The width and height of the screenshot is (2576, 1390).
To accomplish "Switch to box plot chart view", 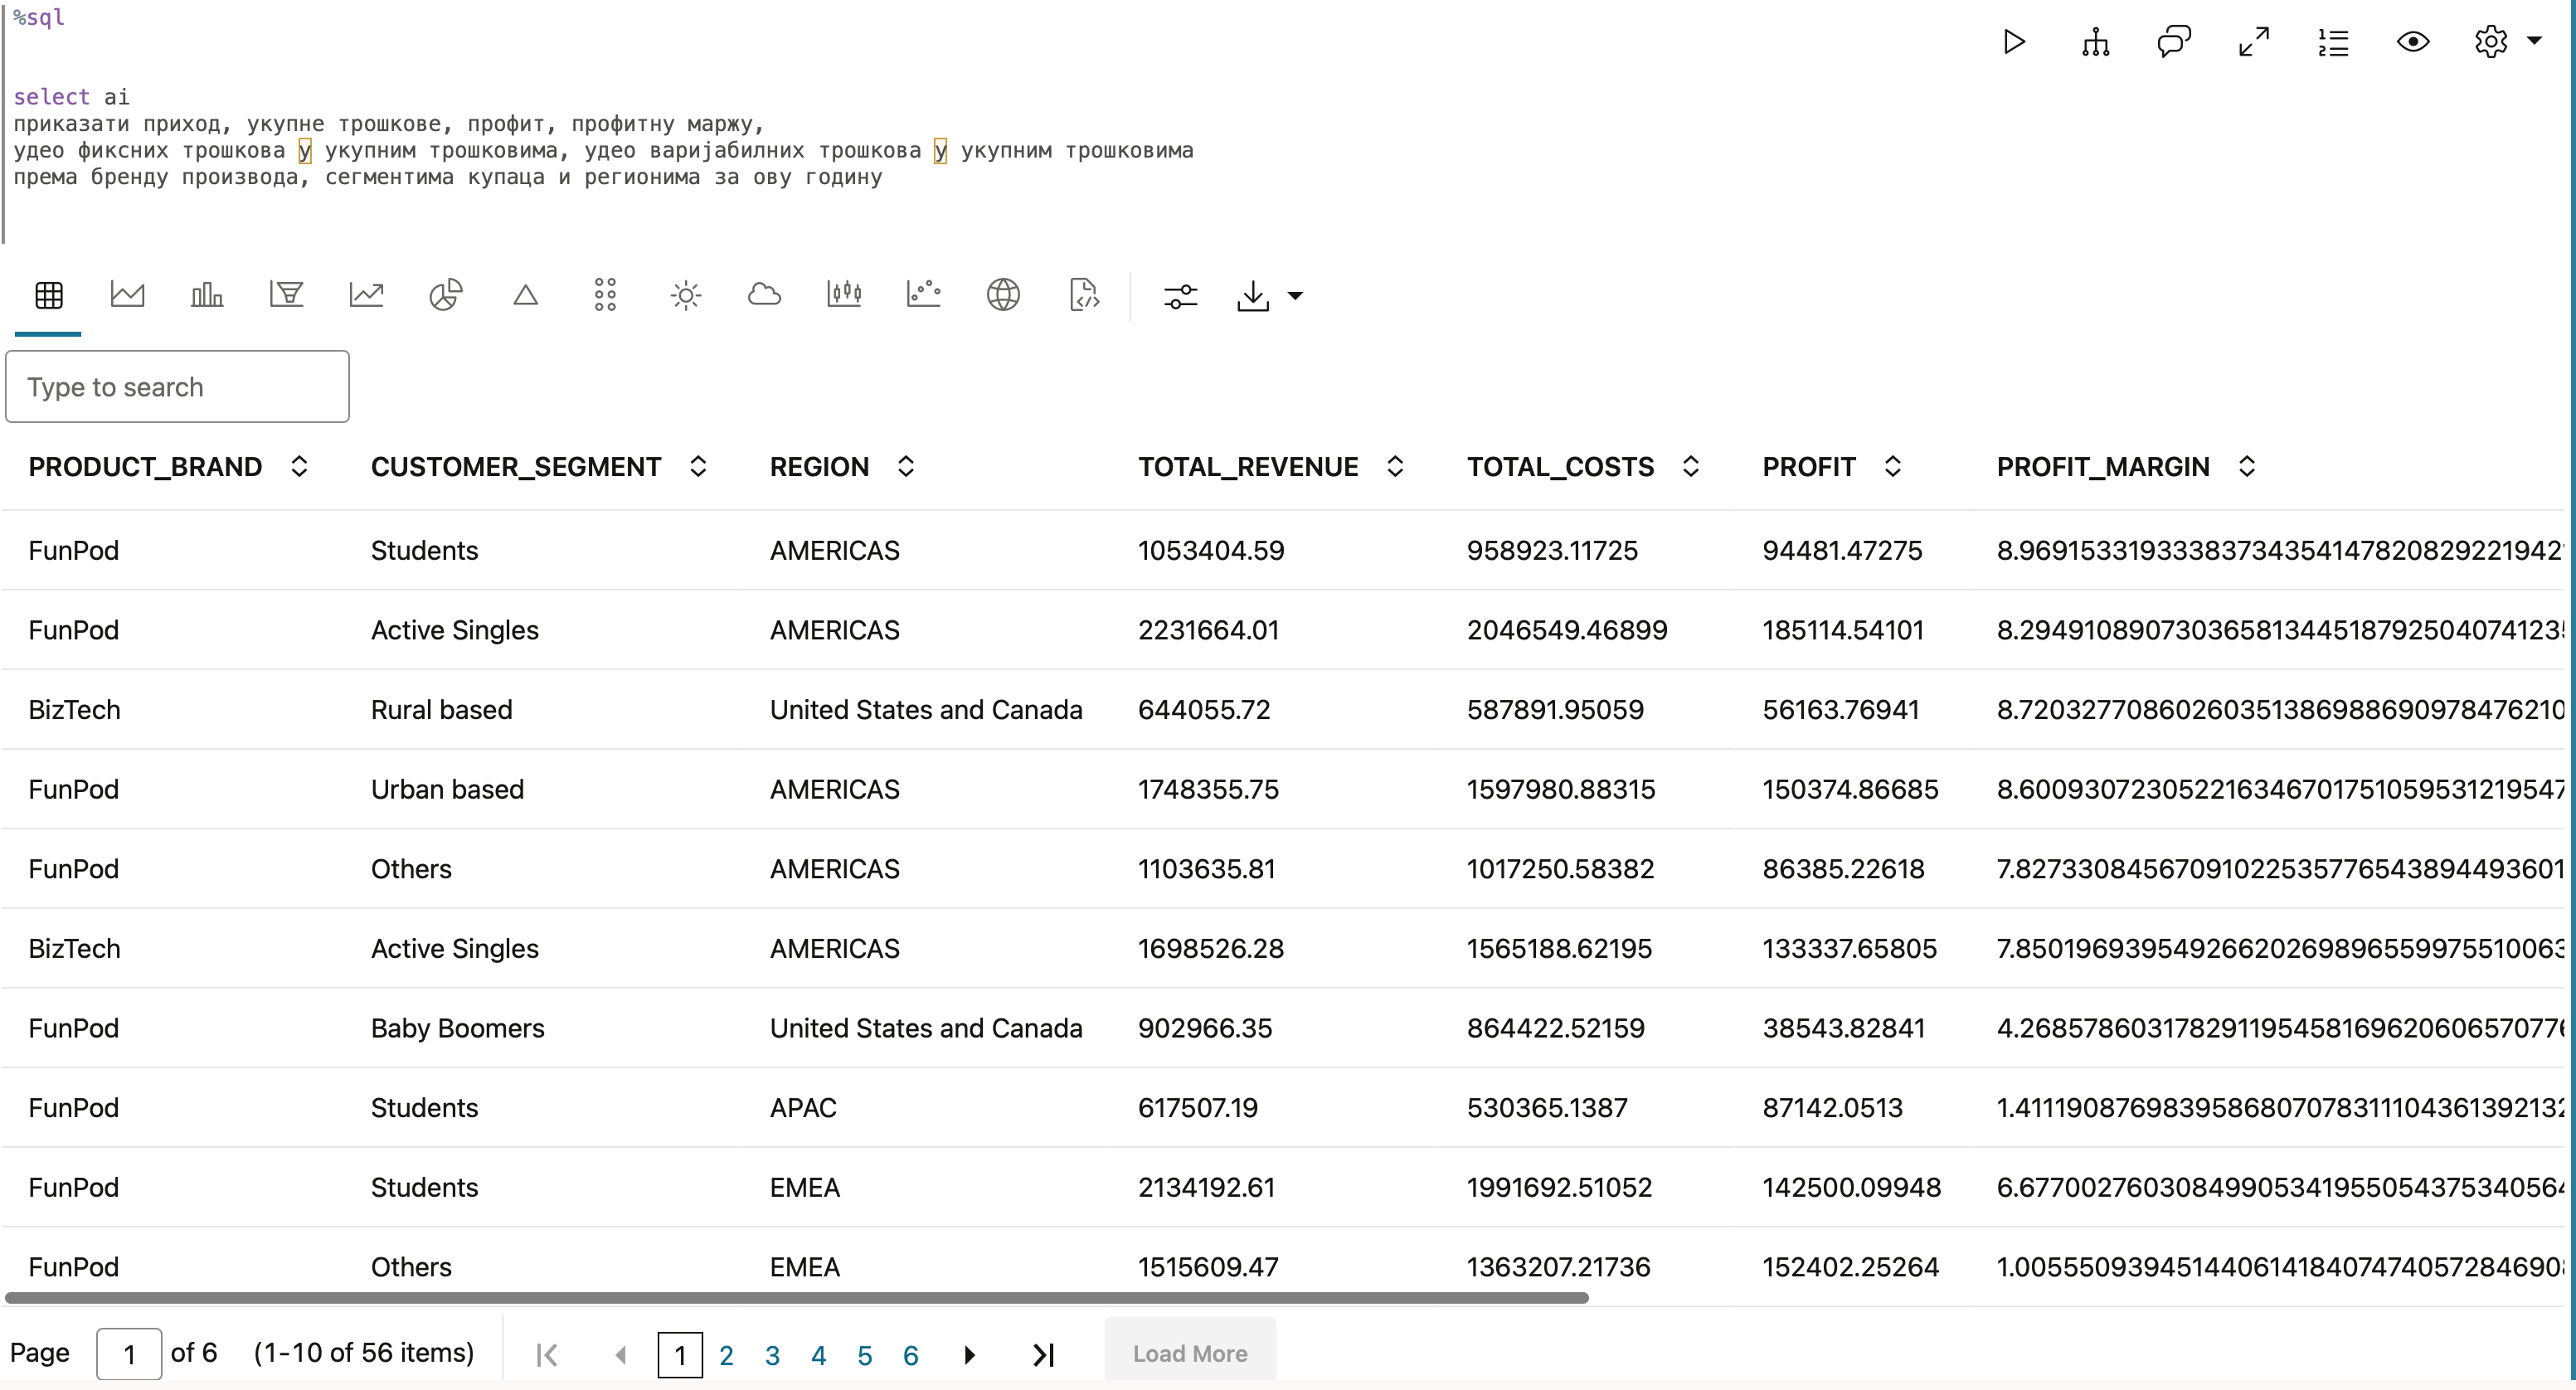I will pyautogui.click(x=844, y=295).
